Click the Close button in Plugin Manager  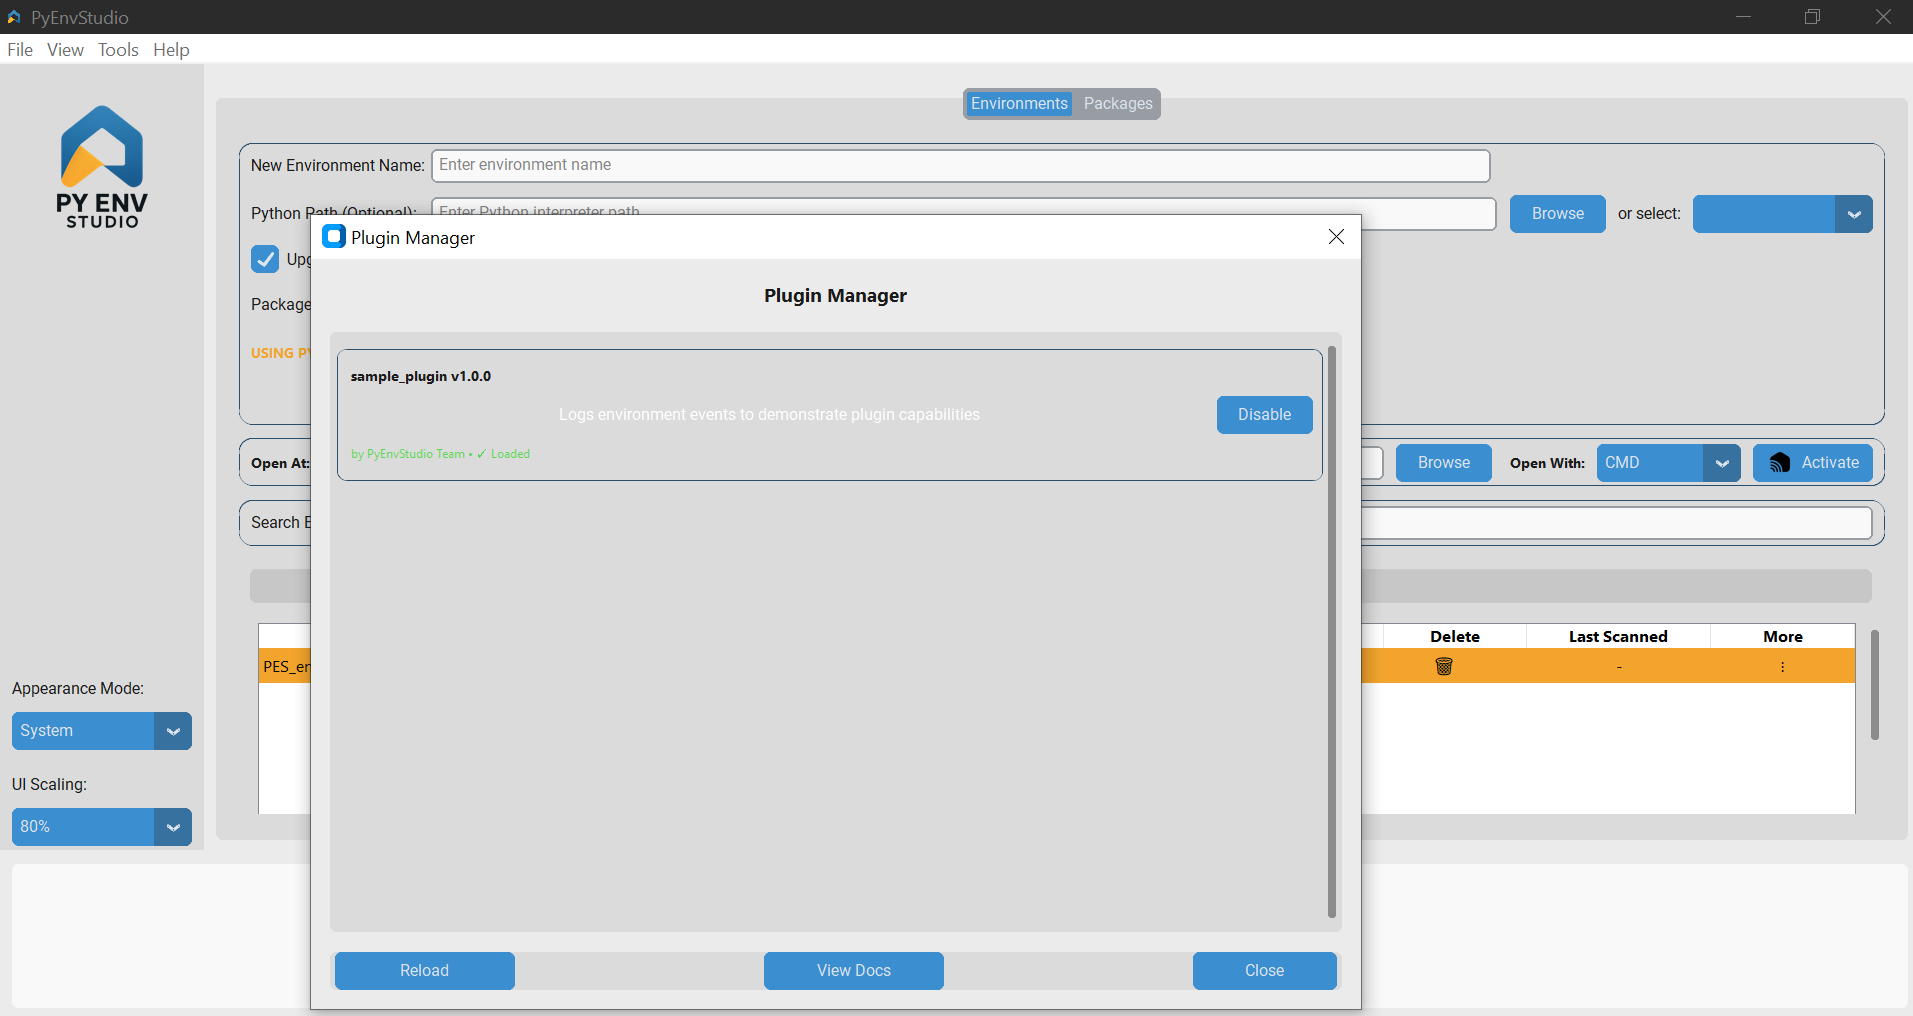pyautogui.click(x=1265, y=971)
